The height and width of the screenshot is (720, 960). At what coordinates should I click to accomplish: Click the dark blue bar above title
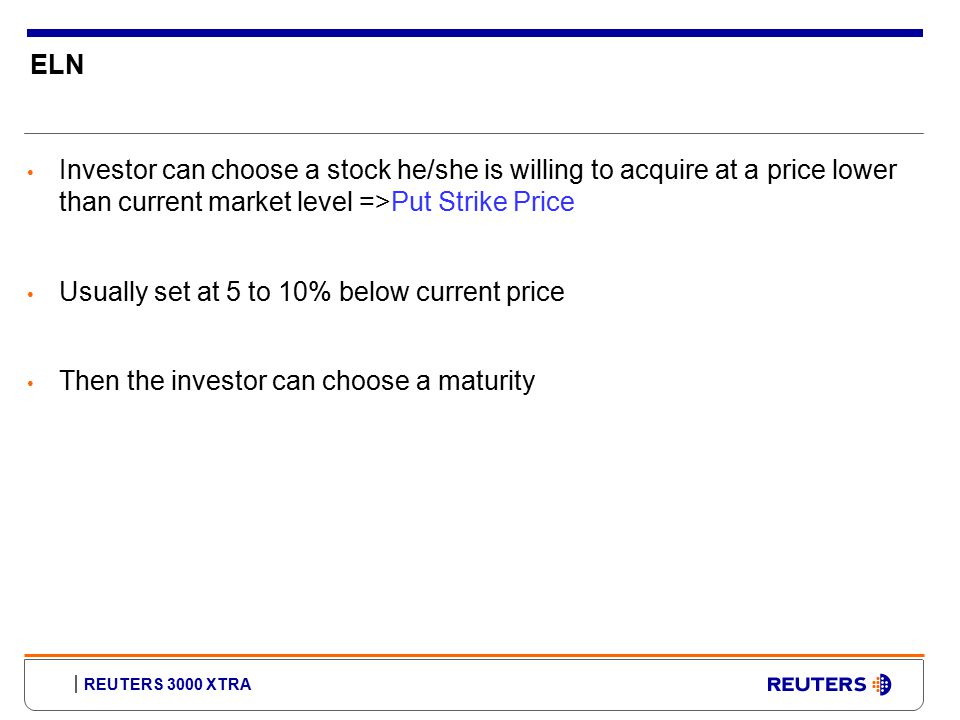pyautogui.click(x=474, y=33)
